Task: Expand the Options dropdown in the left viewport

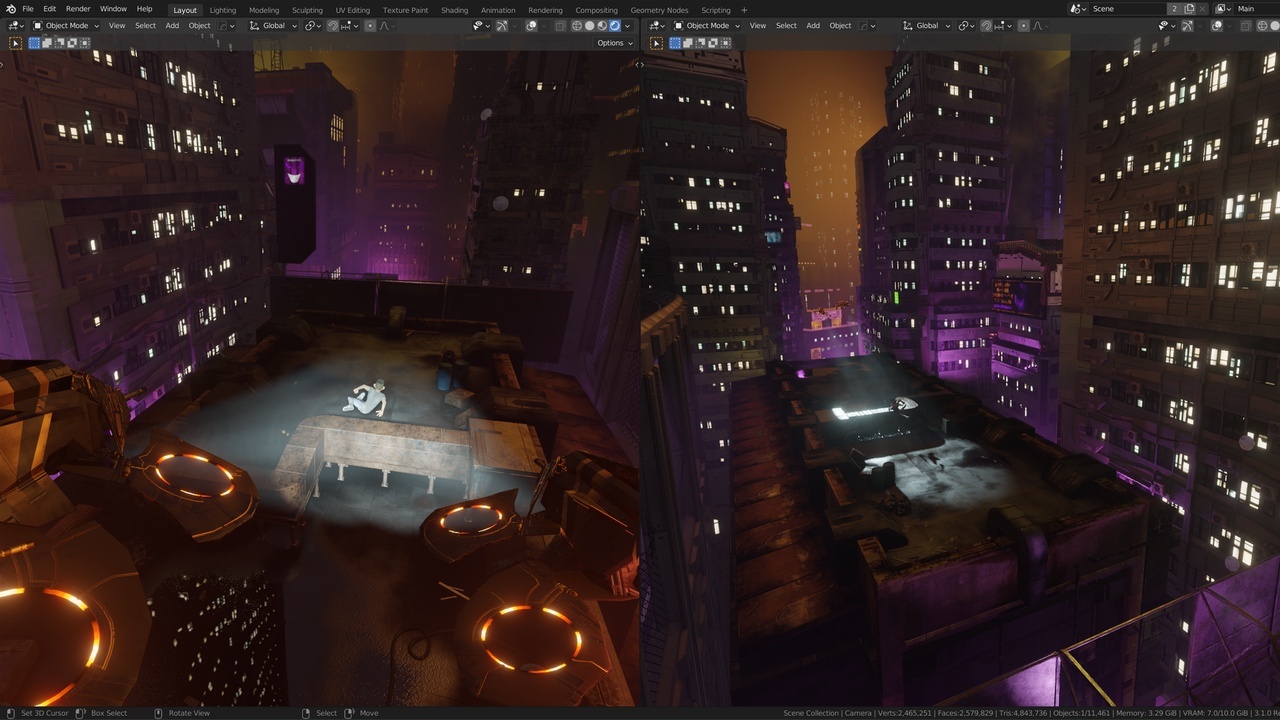Action: tap(614, 43)
